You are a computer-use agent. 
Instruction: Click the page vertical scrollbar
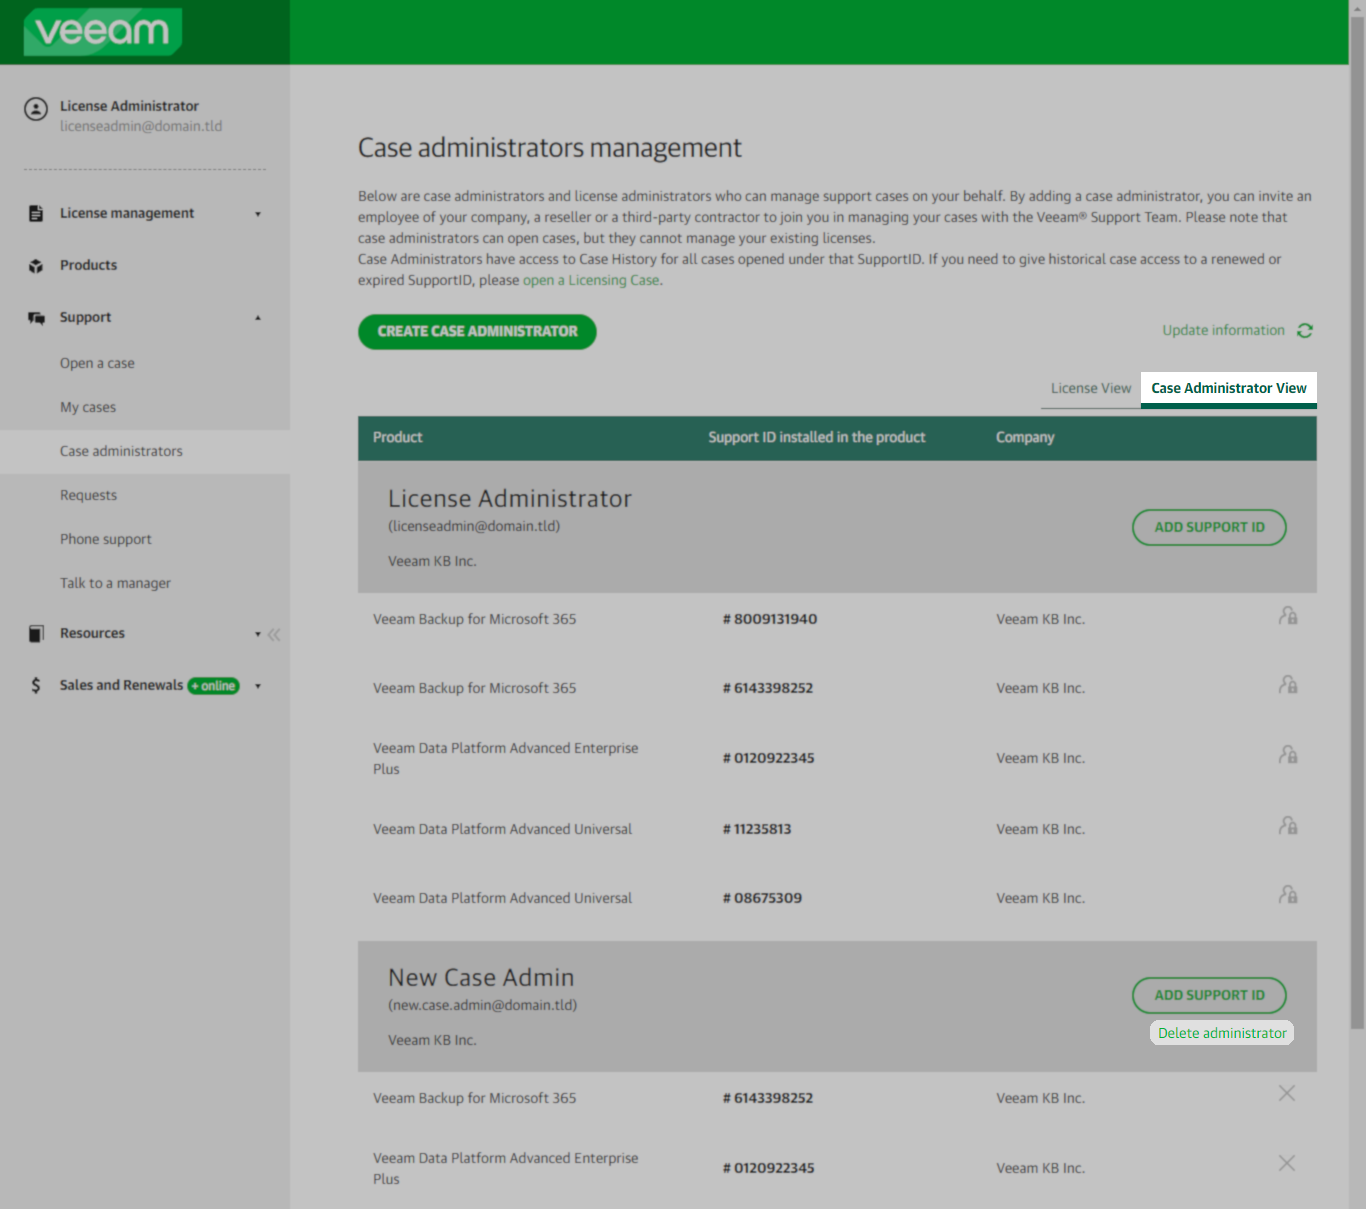point(1357,520)
